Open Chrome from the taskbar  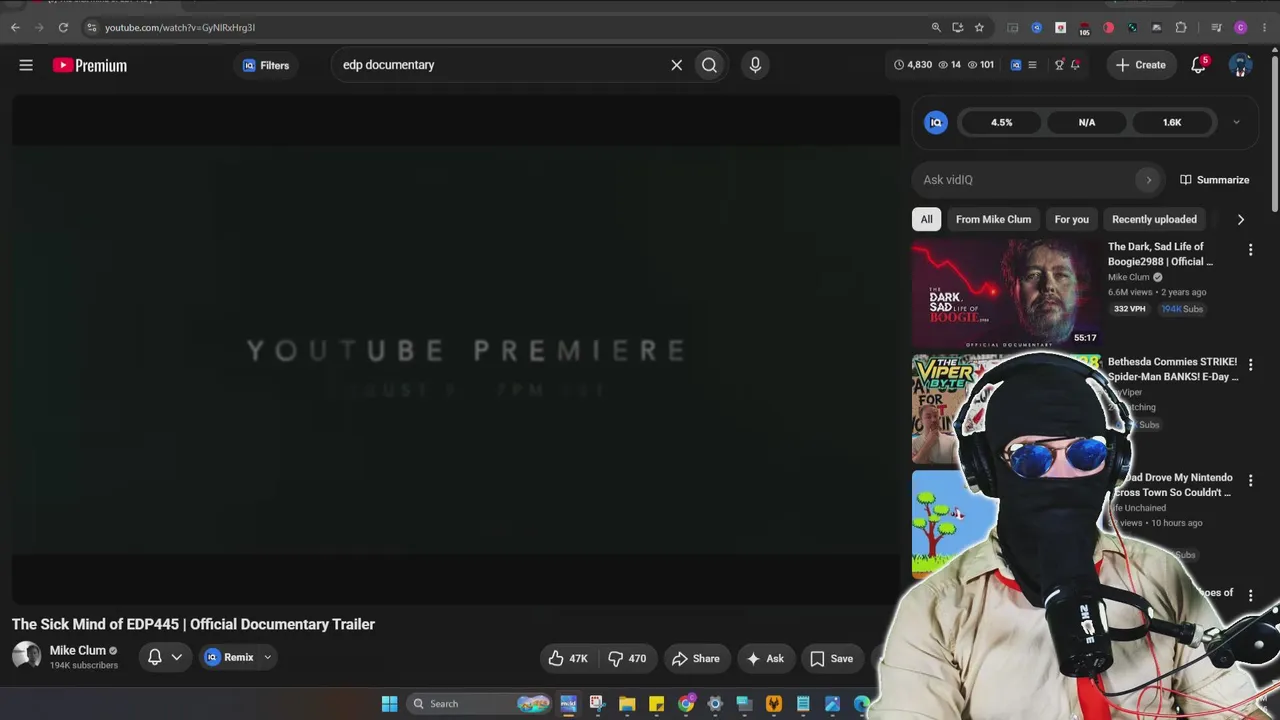pyautogui.click(x=686, y=704)
